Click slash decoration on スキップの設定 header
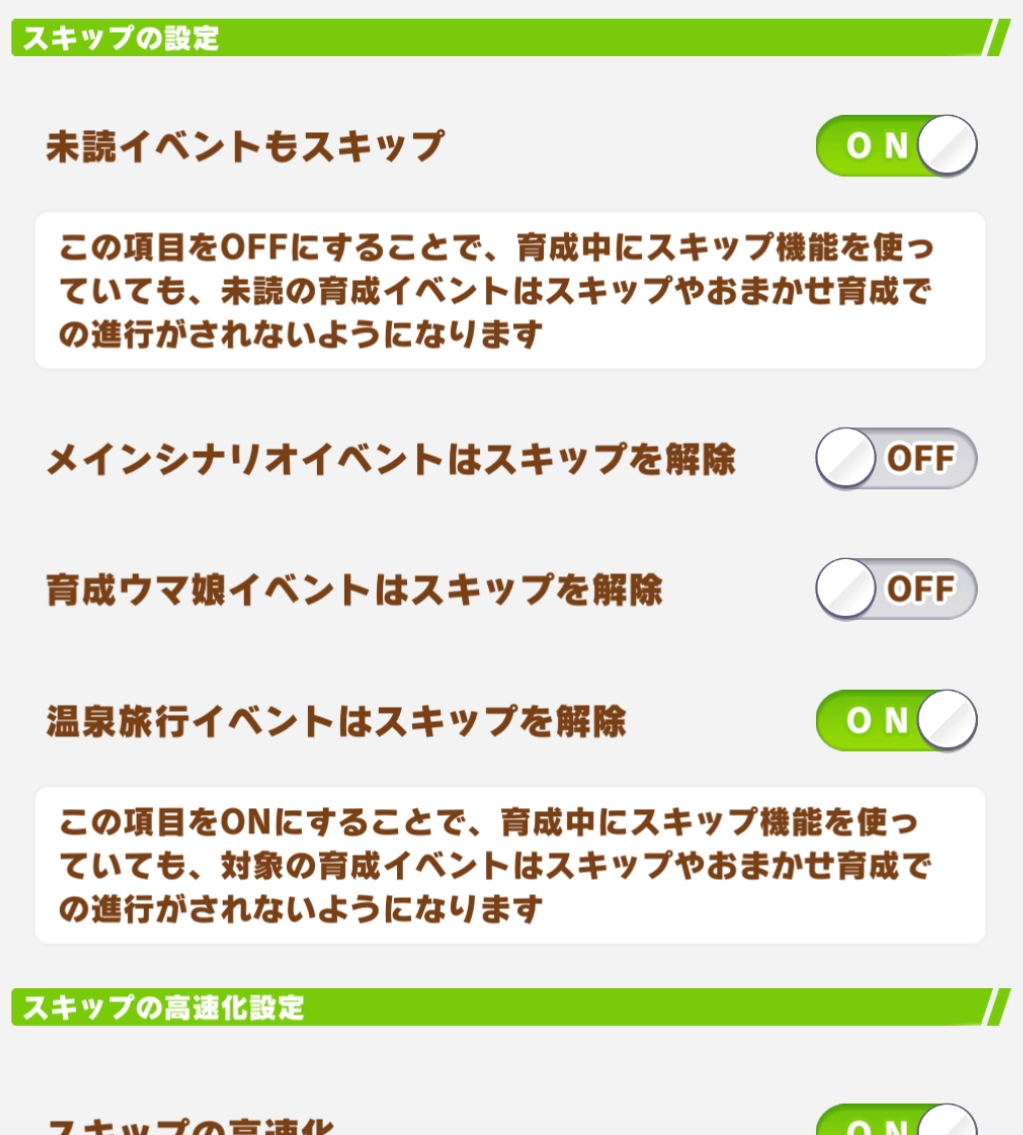The height and width of the screenshot is (1135, 1023). pyautogui.click(x=997, y=38)
